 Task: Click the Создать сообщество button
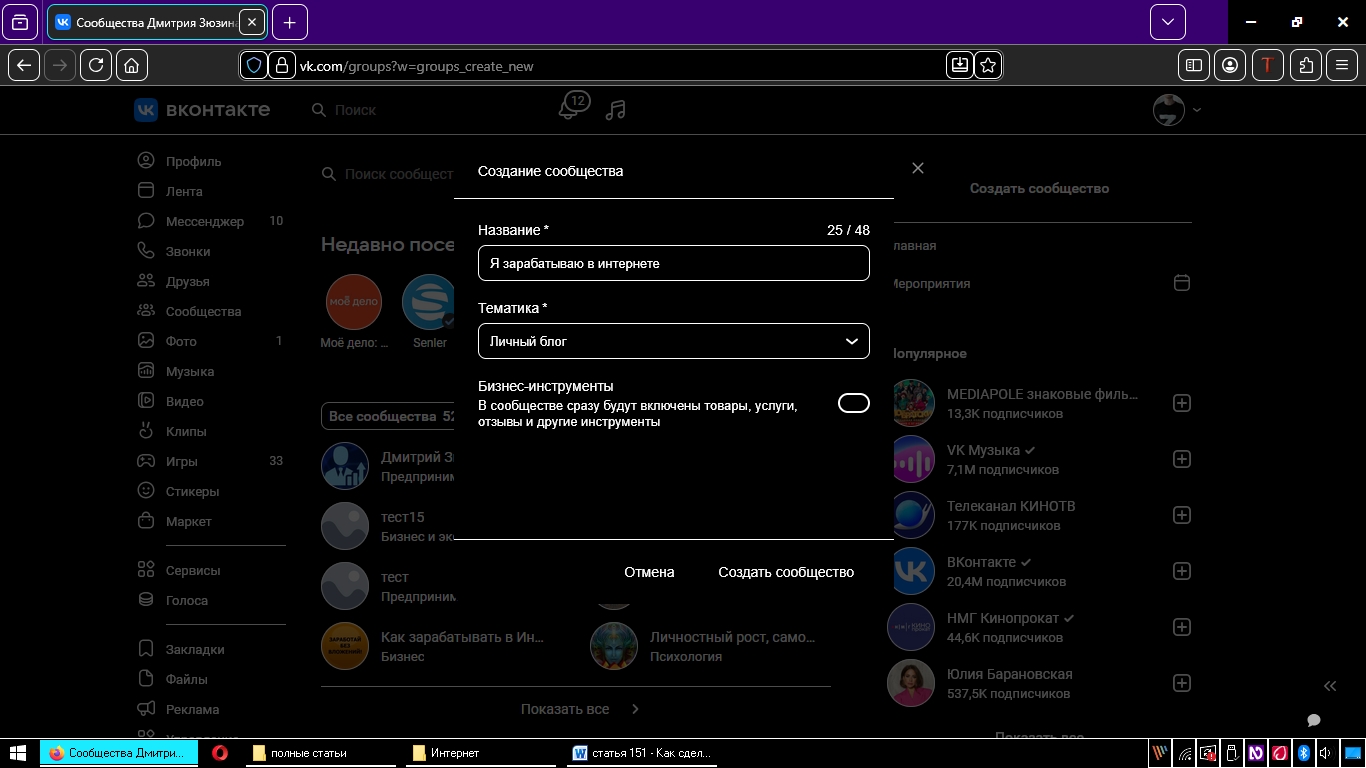click(786, 572)
